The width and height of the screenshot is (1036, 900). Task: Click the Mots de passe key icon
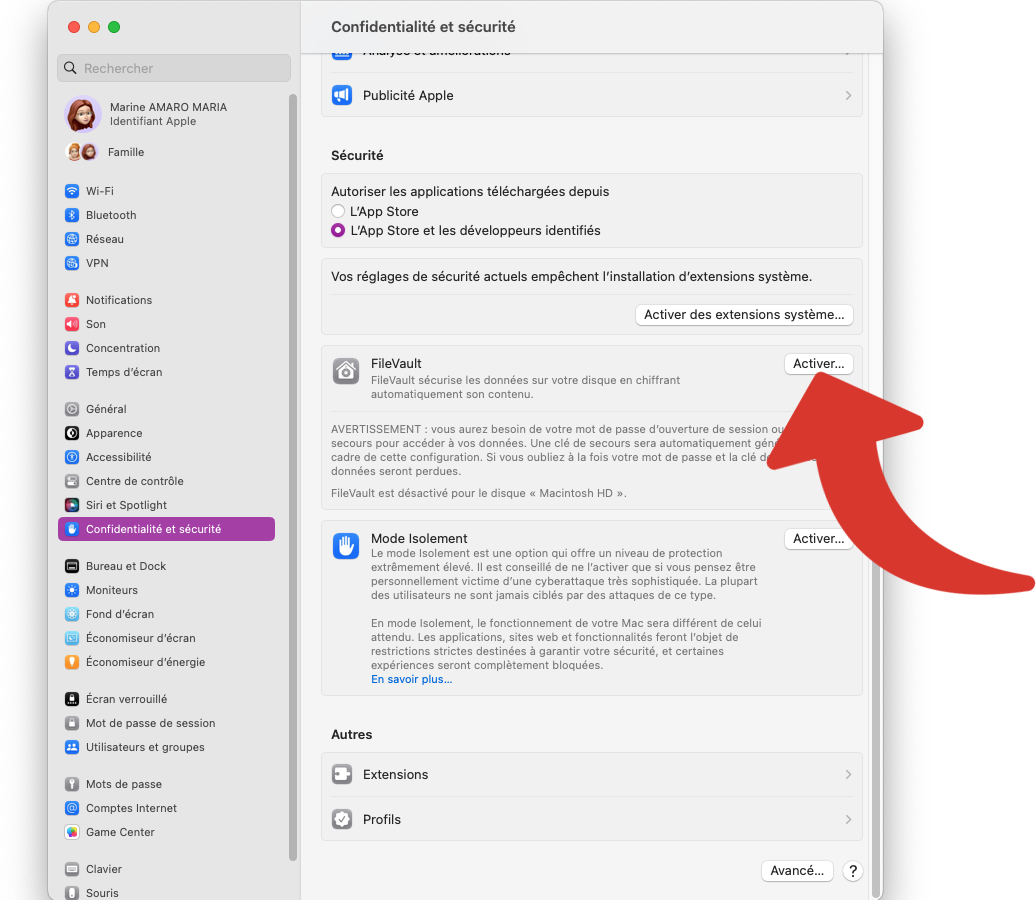coord(72,784)
